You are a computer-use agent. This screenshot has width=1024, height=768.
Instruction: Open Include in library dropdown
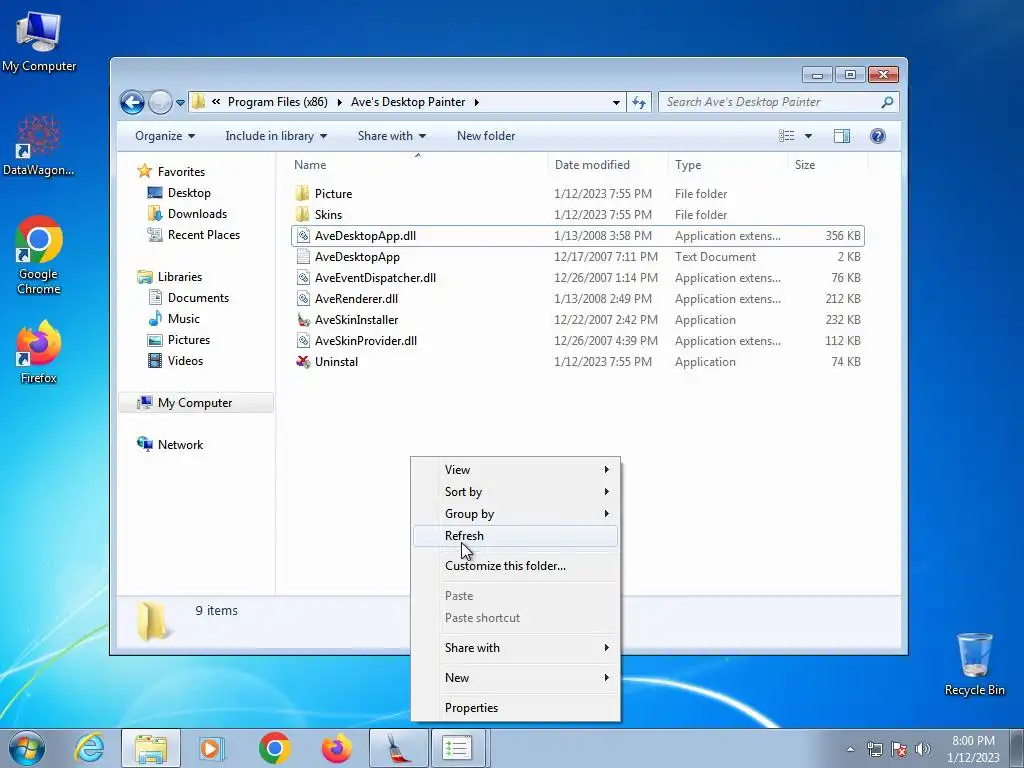pyautogui.click(x=276, y=136)
